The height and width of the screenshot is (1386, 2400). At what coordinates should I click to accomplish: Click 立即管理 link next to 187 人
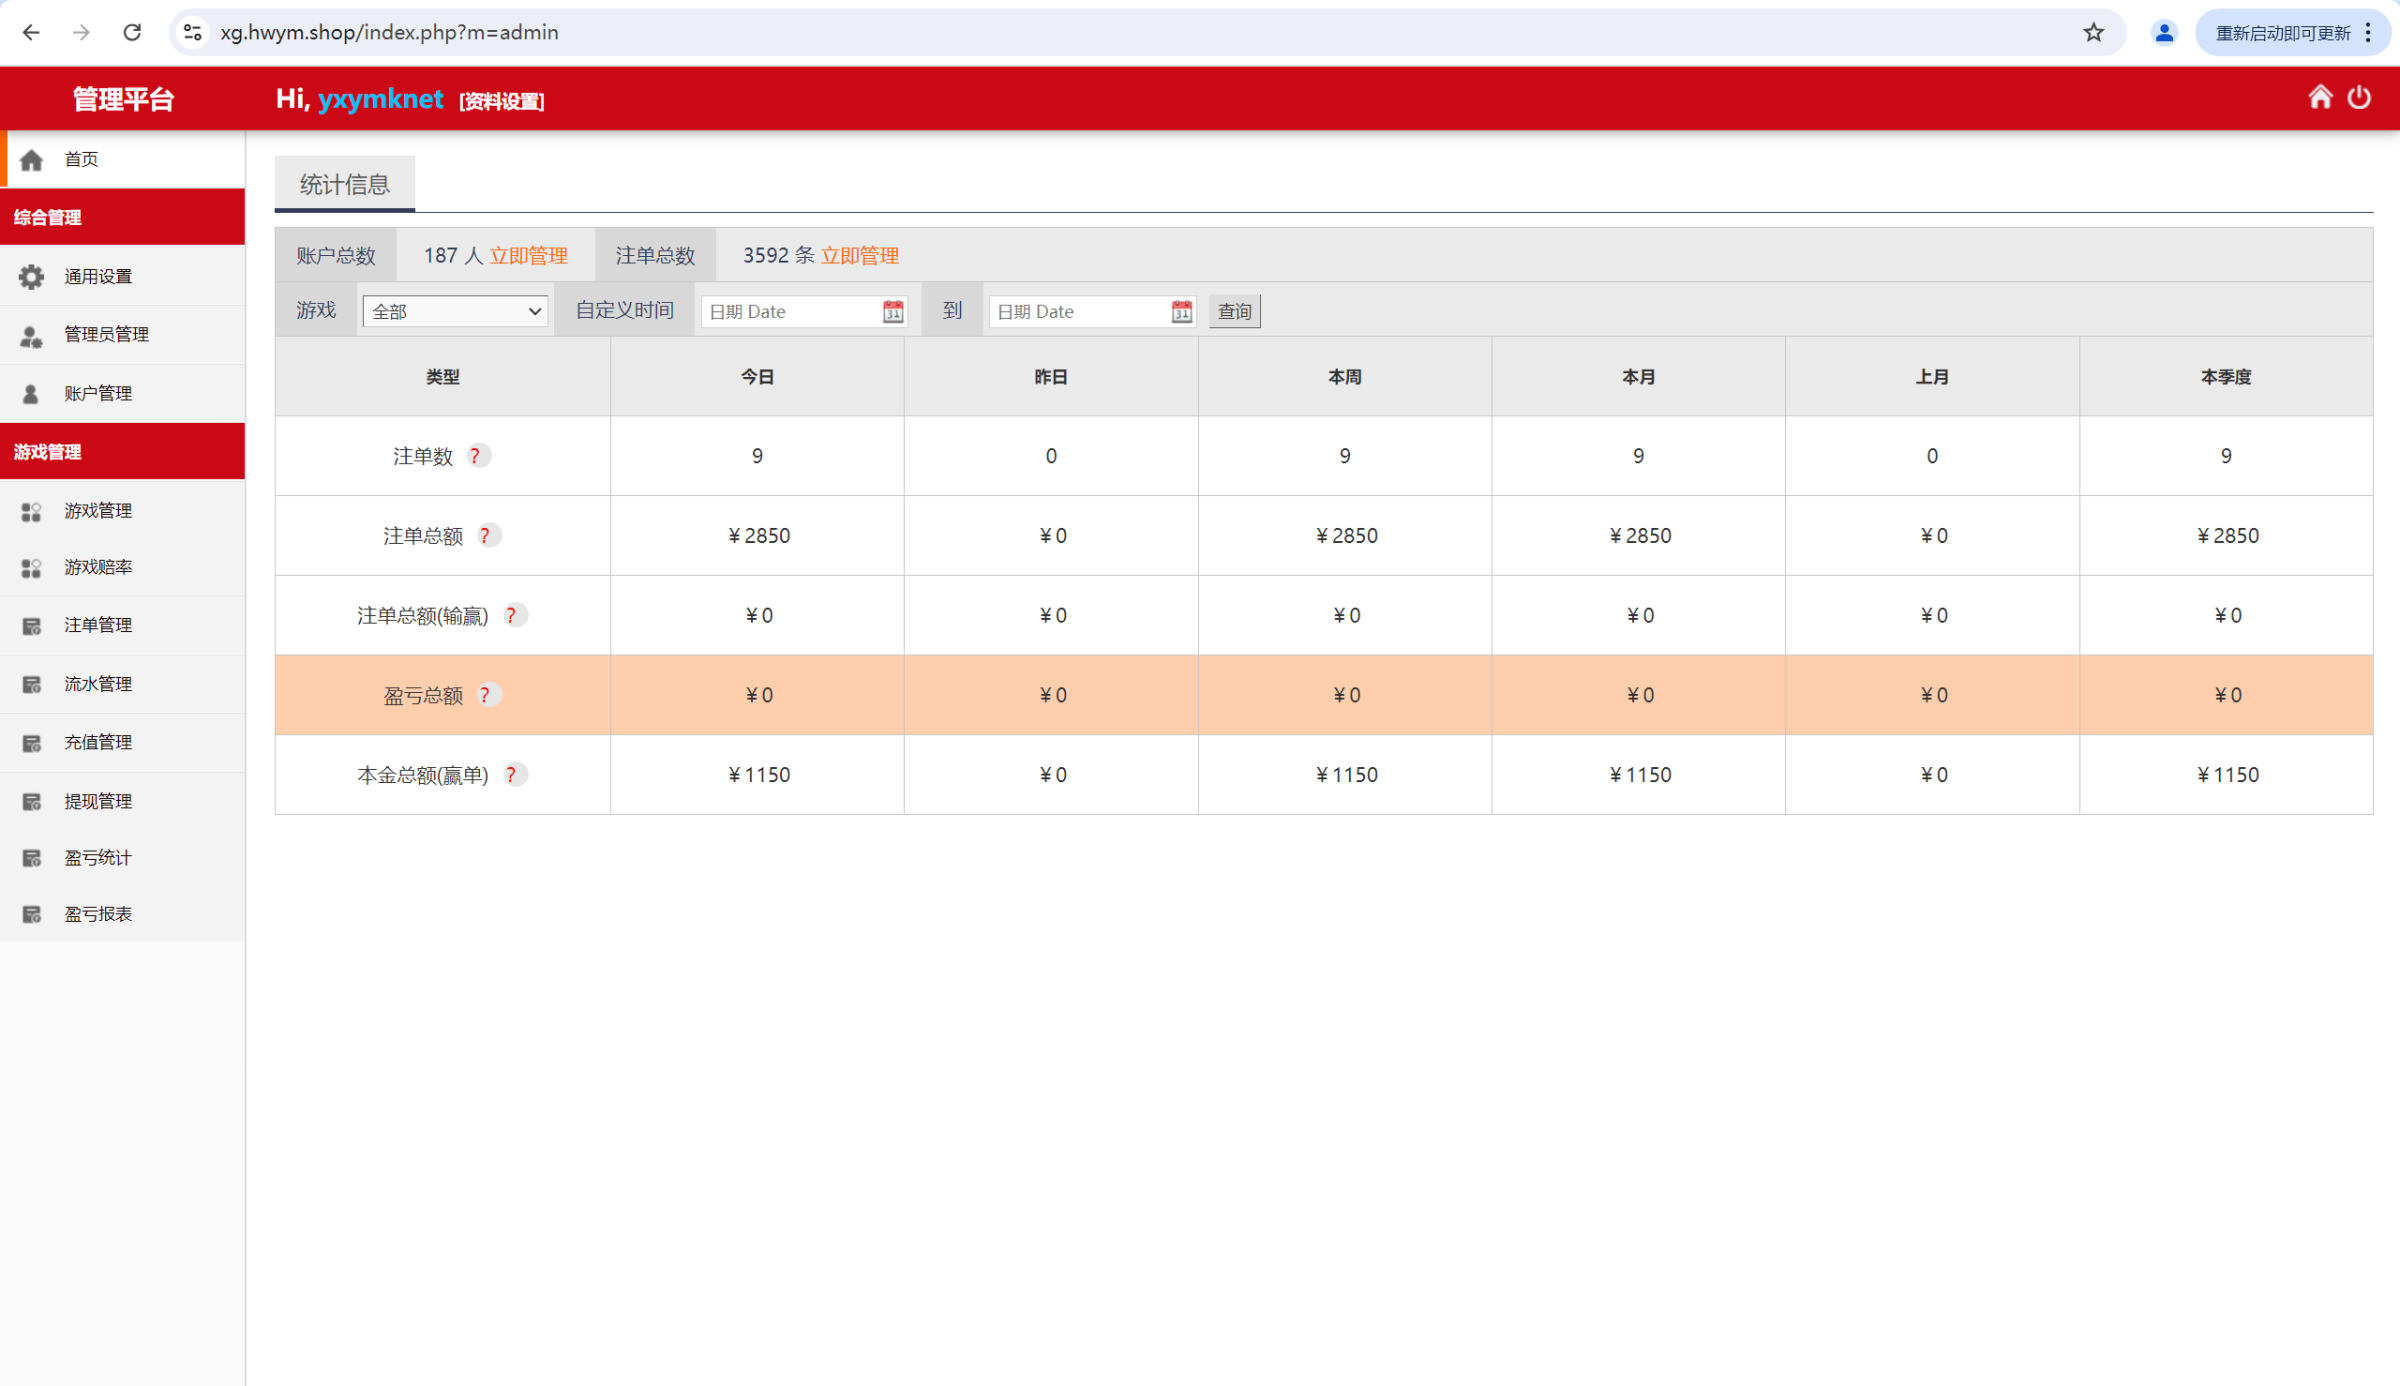click(528, 256)
